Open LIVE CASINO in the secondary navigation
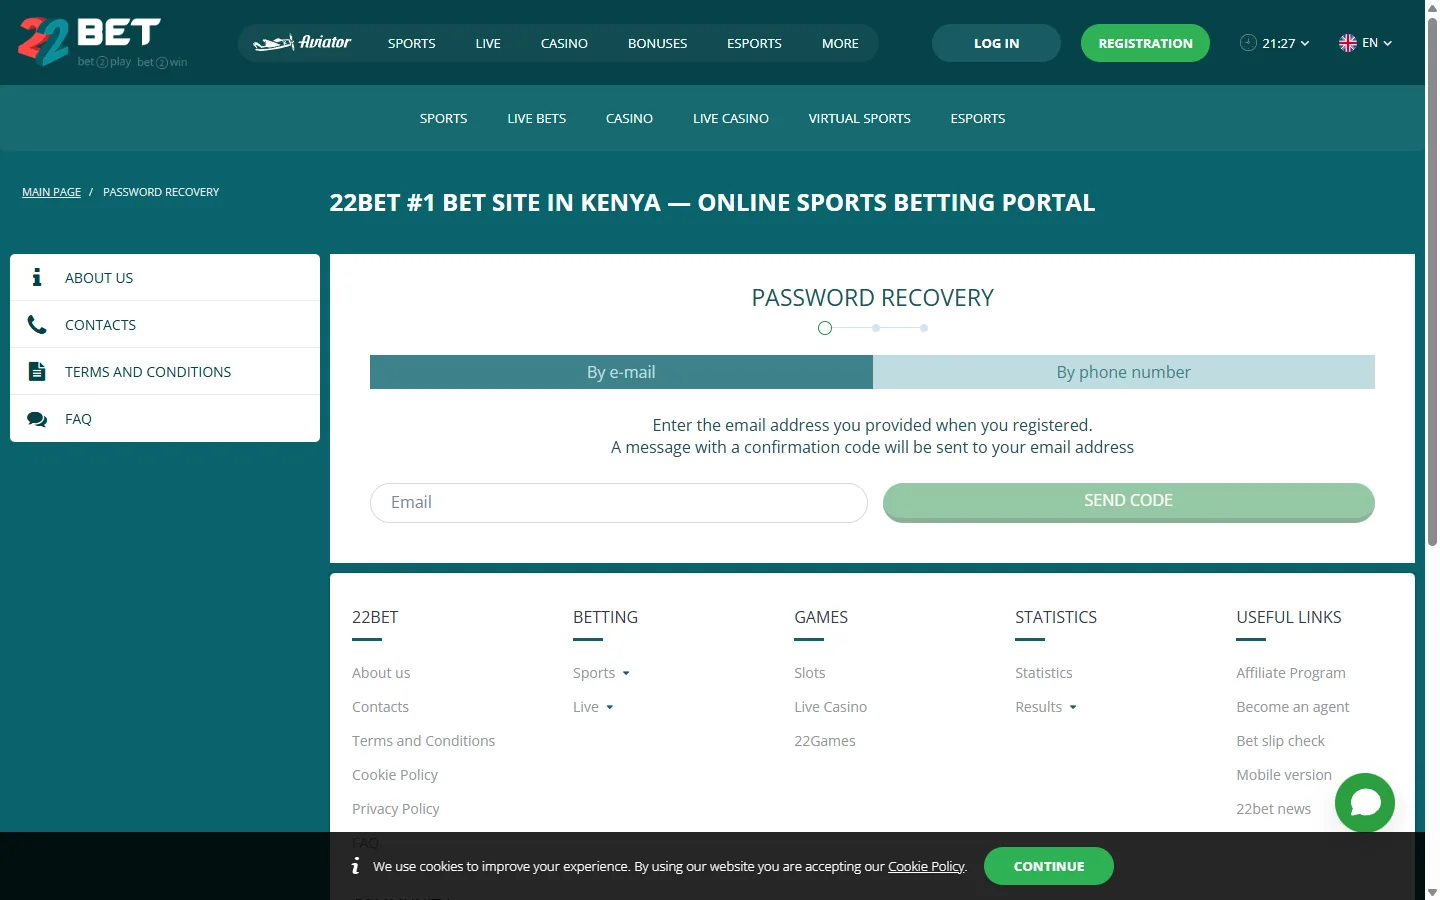The height and width of the screenshot is (900, 1440). 731,118
